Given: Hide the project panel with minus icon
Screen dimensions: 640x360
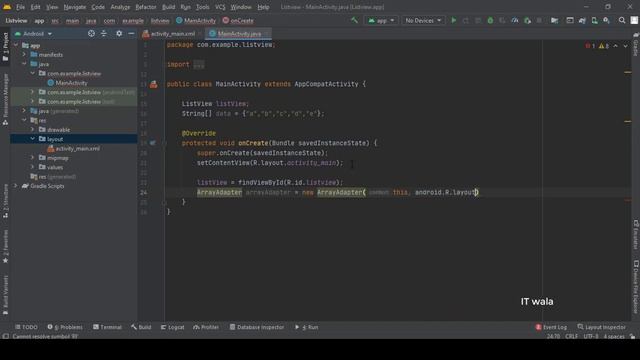Looking at the screenshot, I should click(131, 33).
